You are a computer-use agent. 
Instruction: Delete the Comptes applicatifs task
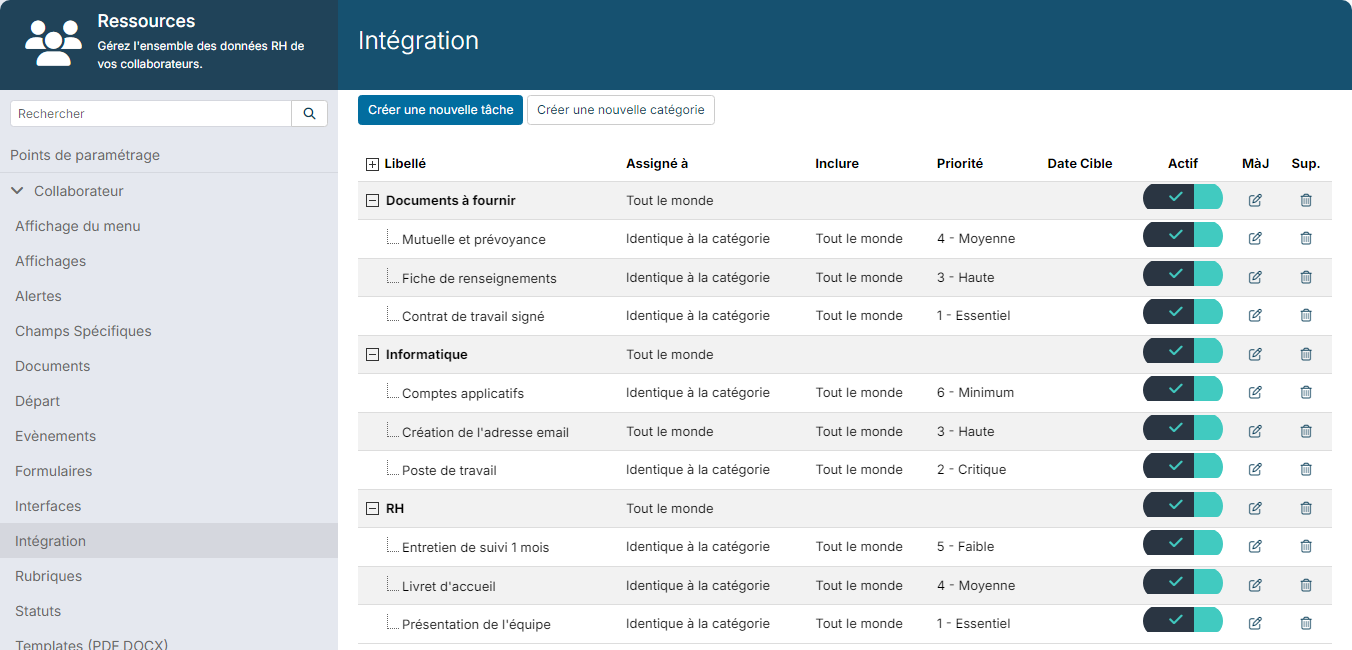point(1306,392)
